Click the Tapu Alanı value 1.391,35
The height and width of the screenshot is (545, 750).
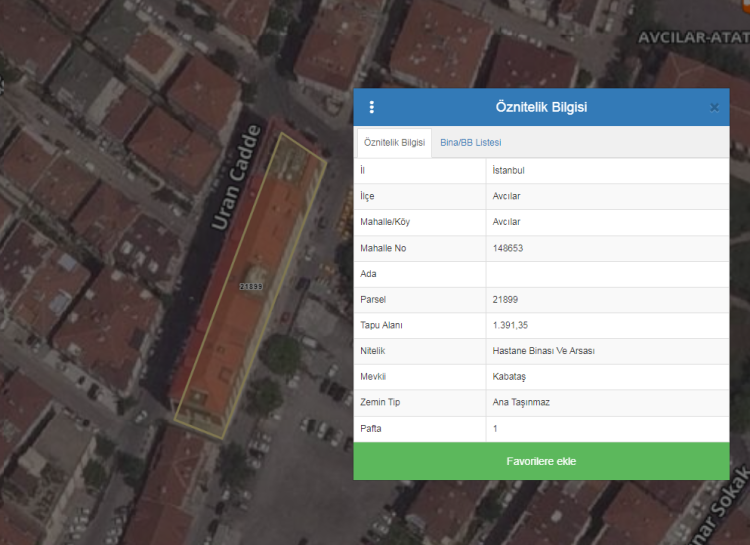pos(510,325)
